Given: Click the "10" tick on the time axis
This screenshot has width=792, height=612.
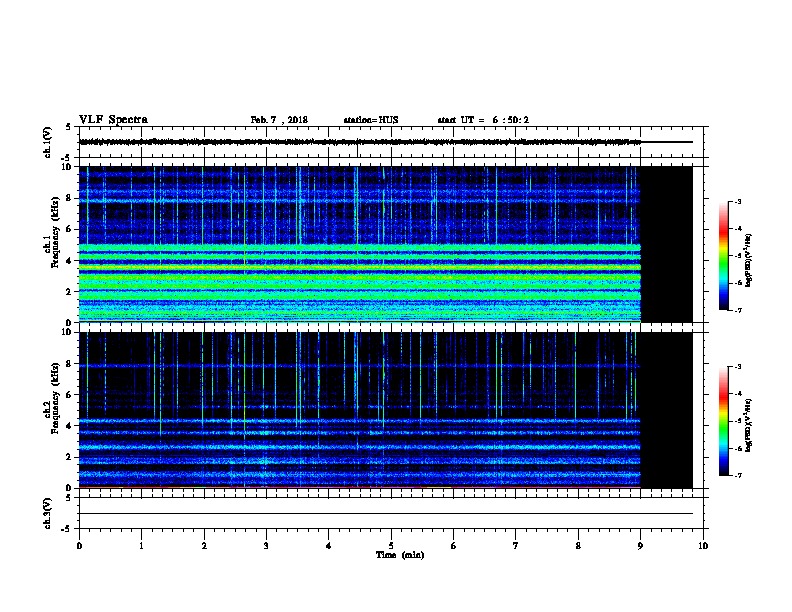Looking at the screenshot, I should click(703, 545).
